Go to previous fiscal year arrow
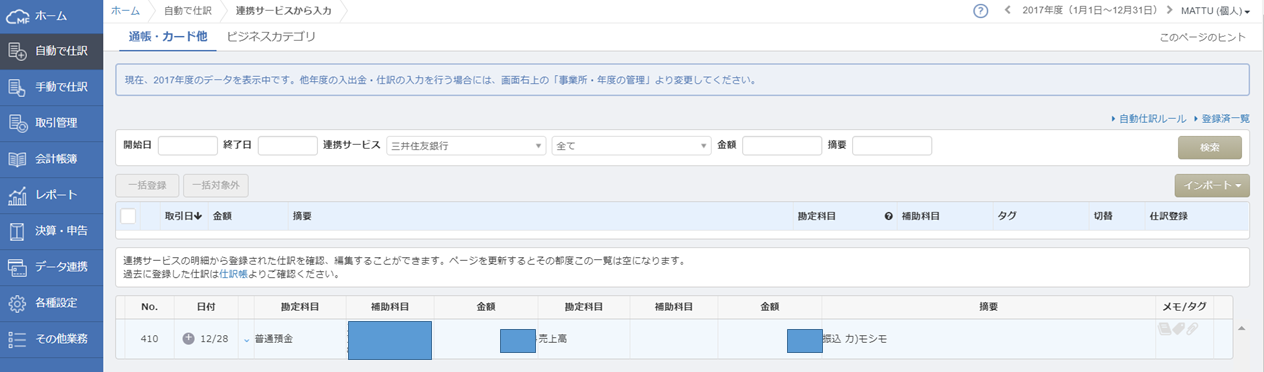Image resolution: width=1264 pixels, height=372 pixels. (x=1008, y=11)
